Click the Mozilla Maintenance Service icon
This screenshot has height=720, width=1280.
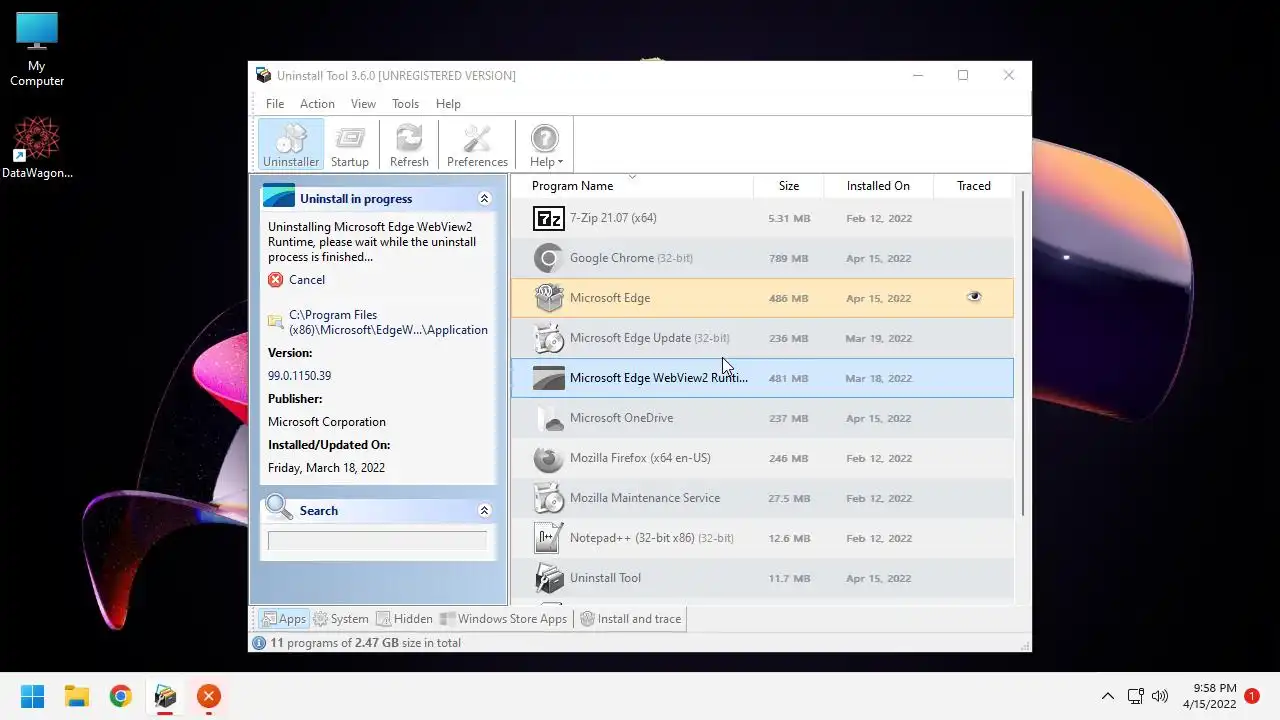[548, 498]
